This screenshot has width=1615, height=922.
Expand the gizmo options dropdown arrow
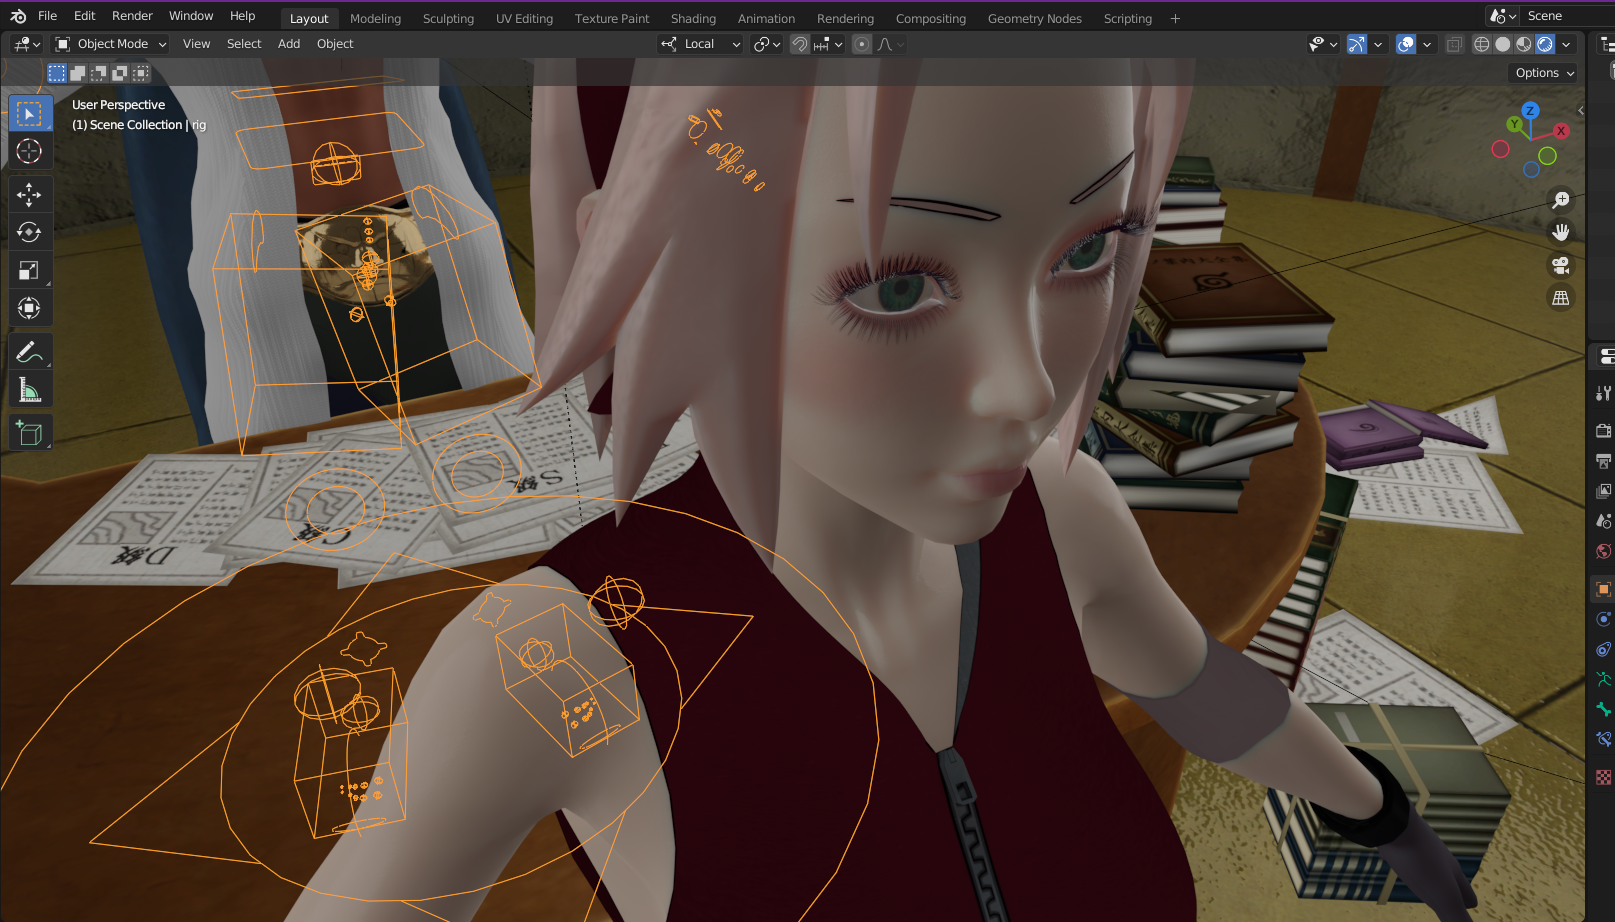click(1378, 44)
